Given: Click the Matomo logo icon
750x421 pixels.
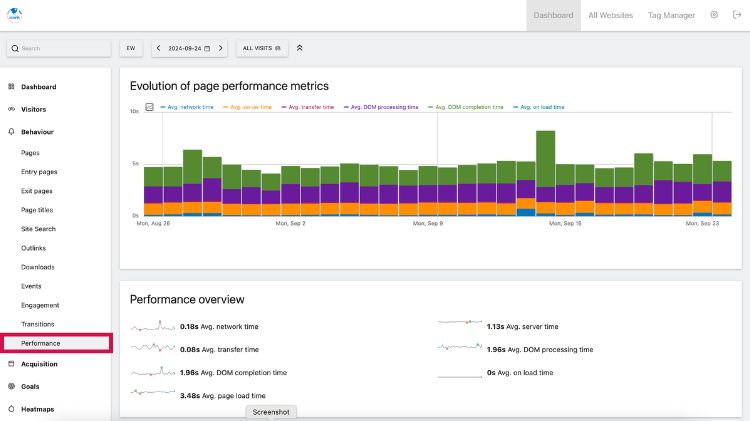Looking at the screenshot, I should coord(14,15).
